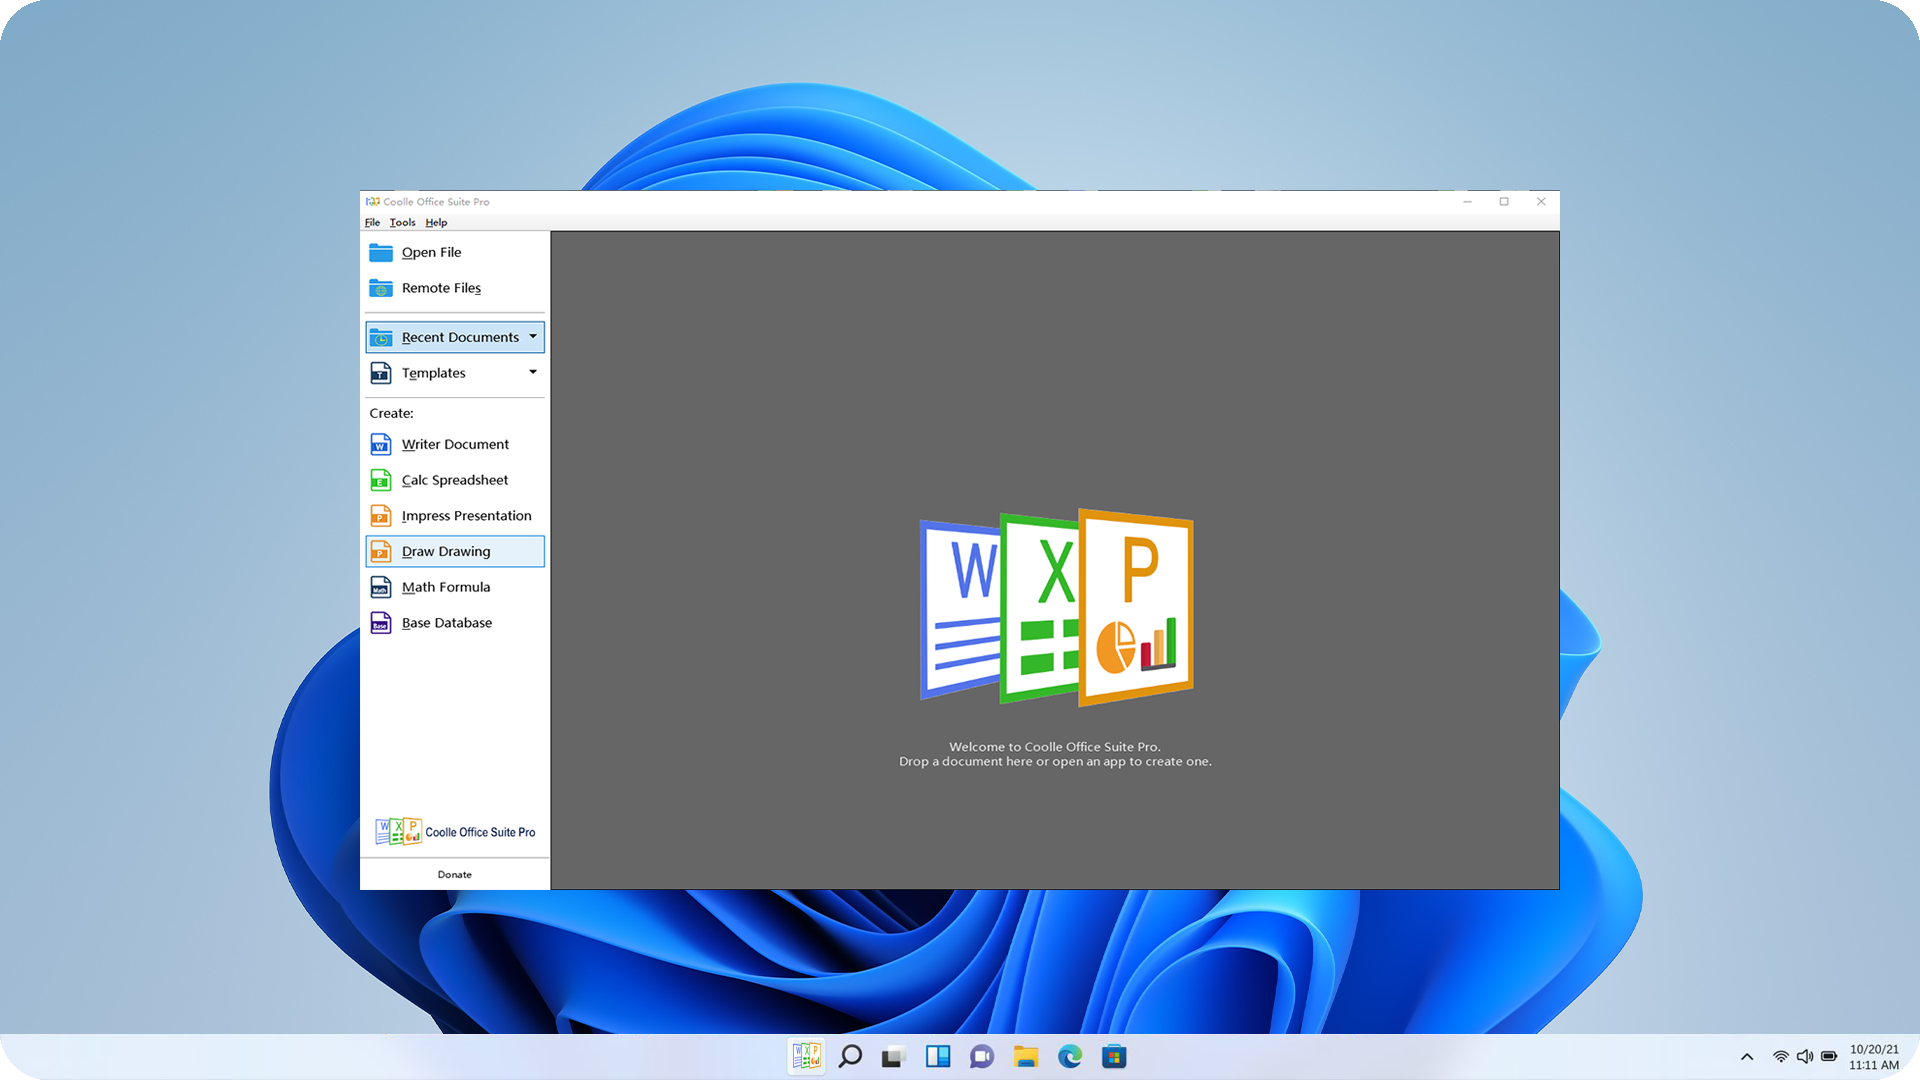Click the Templates entry in sidebar
1920x1080 pixels.
(x=433, y=372)
